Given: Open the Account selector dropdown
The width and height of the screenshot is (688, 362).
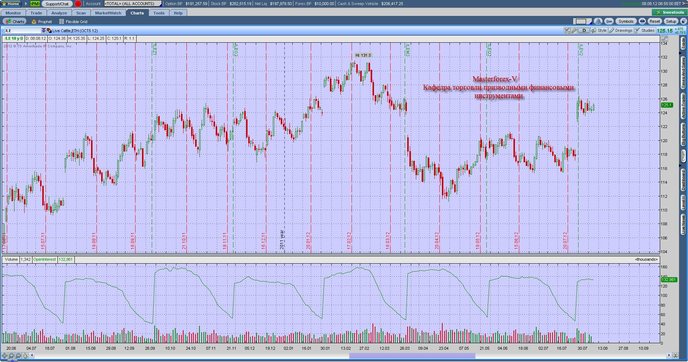Looking at the screenshot, I should (133, 4).
